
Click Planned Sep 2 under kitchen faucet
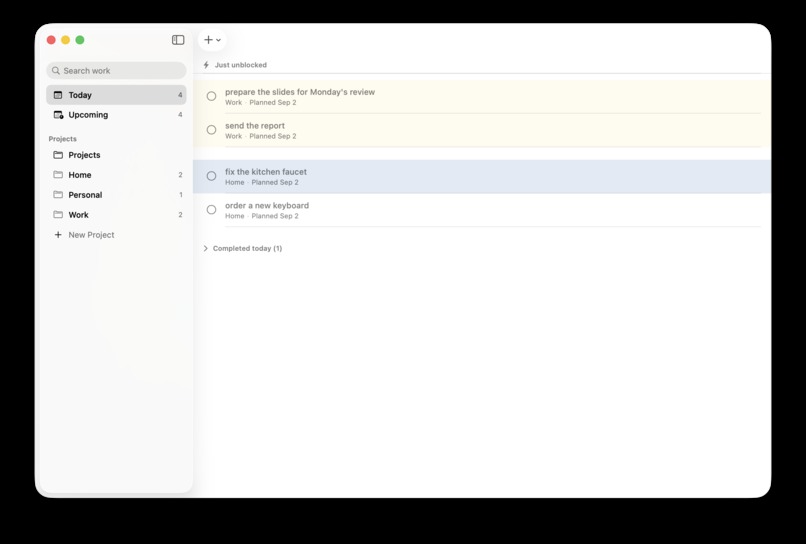pyautogui.click(x=275, y=183)
